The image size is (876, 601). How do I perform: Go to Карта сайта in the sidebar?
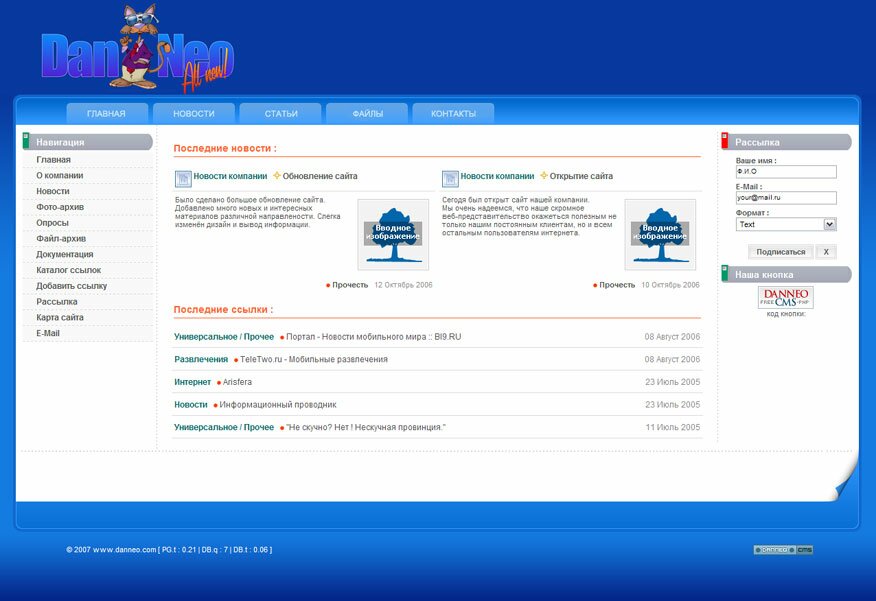click(x=60, y=317)
